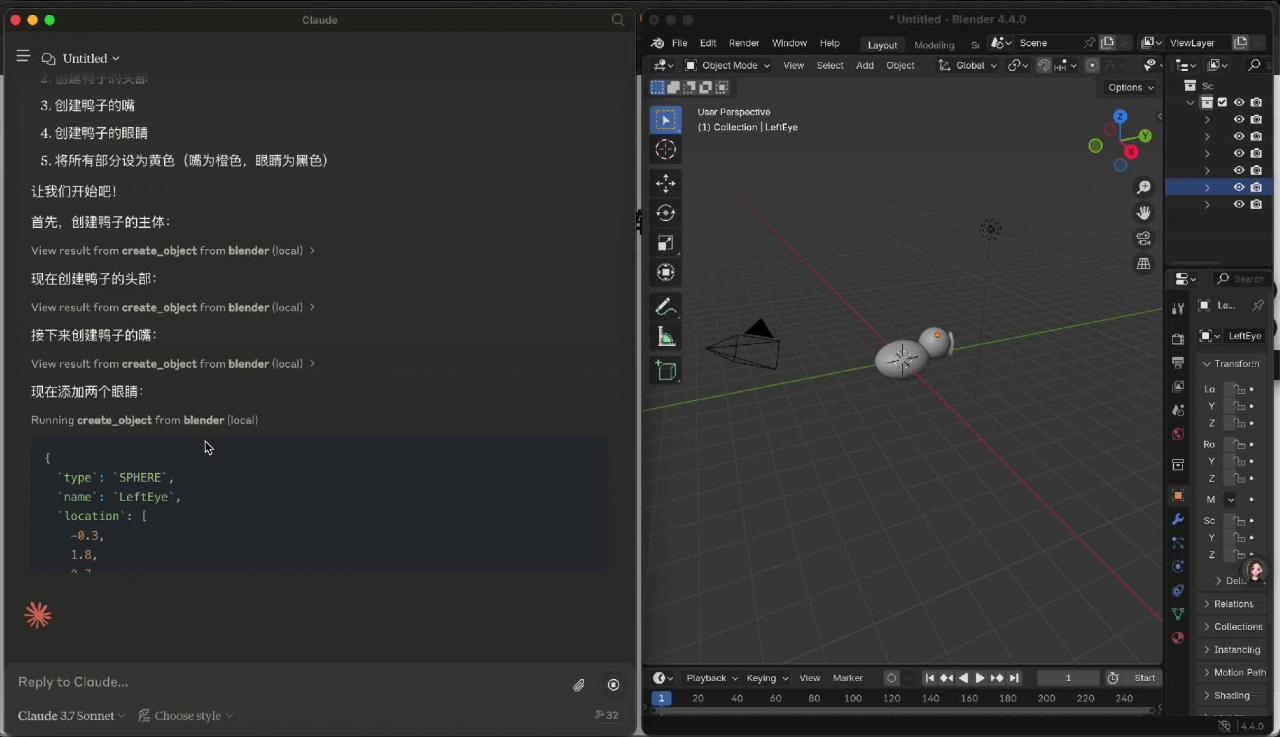Toggle snapping magnet in viewport header
1280x737 pixels.
tap(1044, 65)
